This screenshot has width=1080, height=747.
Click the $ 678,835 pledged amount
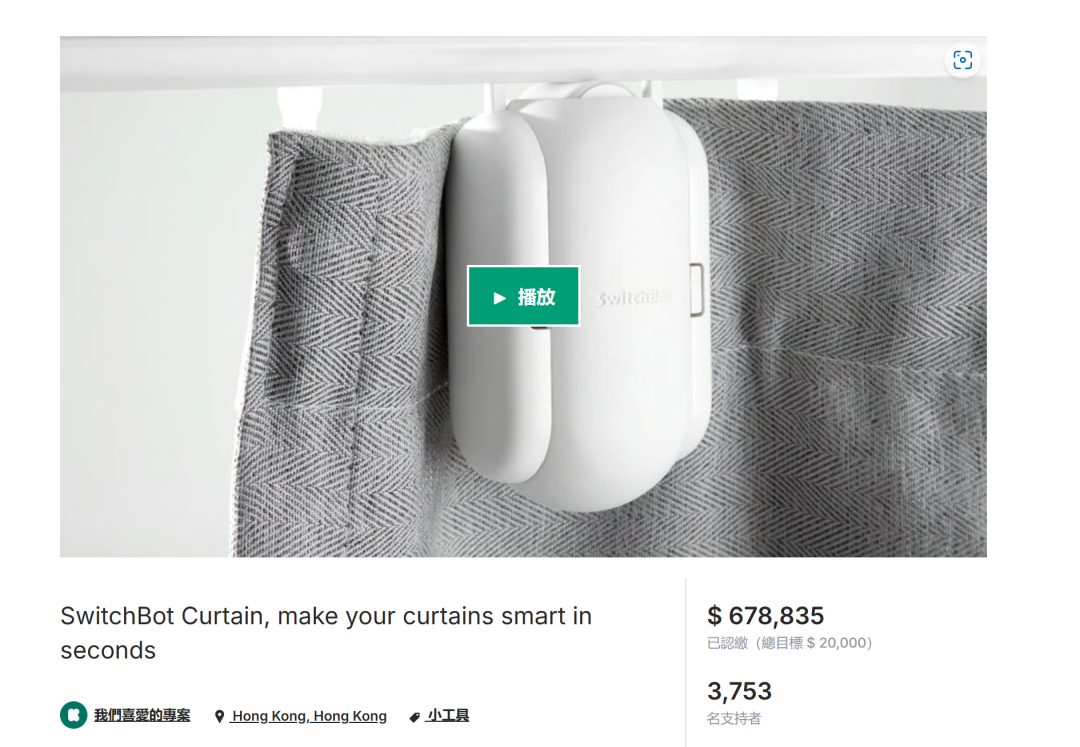766,616
